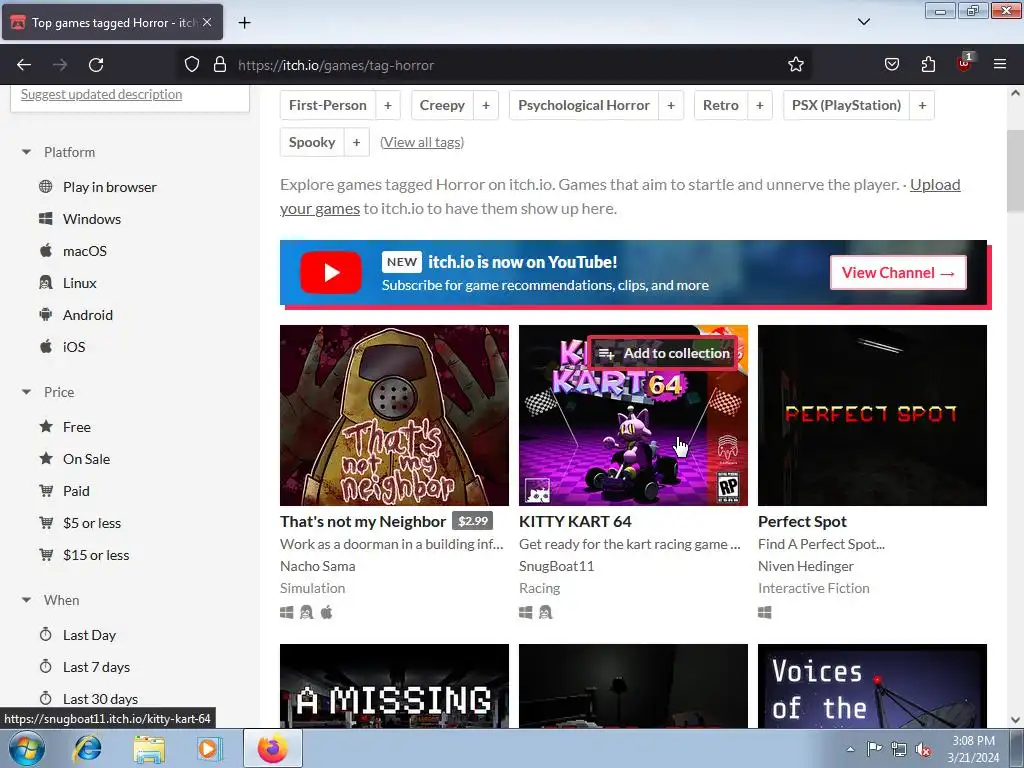Image resolution: width=1024 pixels, height=768 pixels.
Task: Select the star icon next to Free
Action: tap(46, 427)
